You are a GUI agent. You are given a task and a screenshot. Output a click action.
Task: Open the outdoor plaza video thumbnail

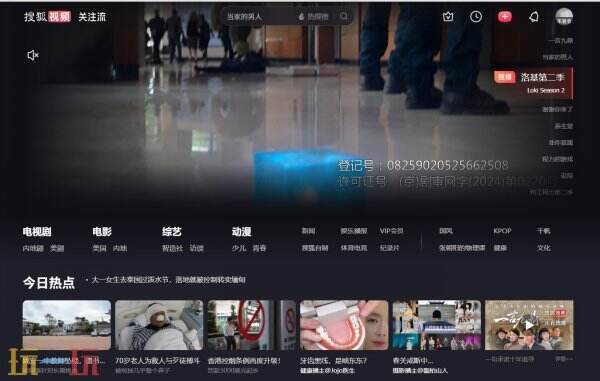point(67,325)
